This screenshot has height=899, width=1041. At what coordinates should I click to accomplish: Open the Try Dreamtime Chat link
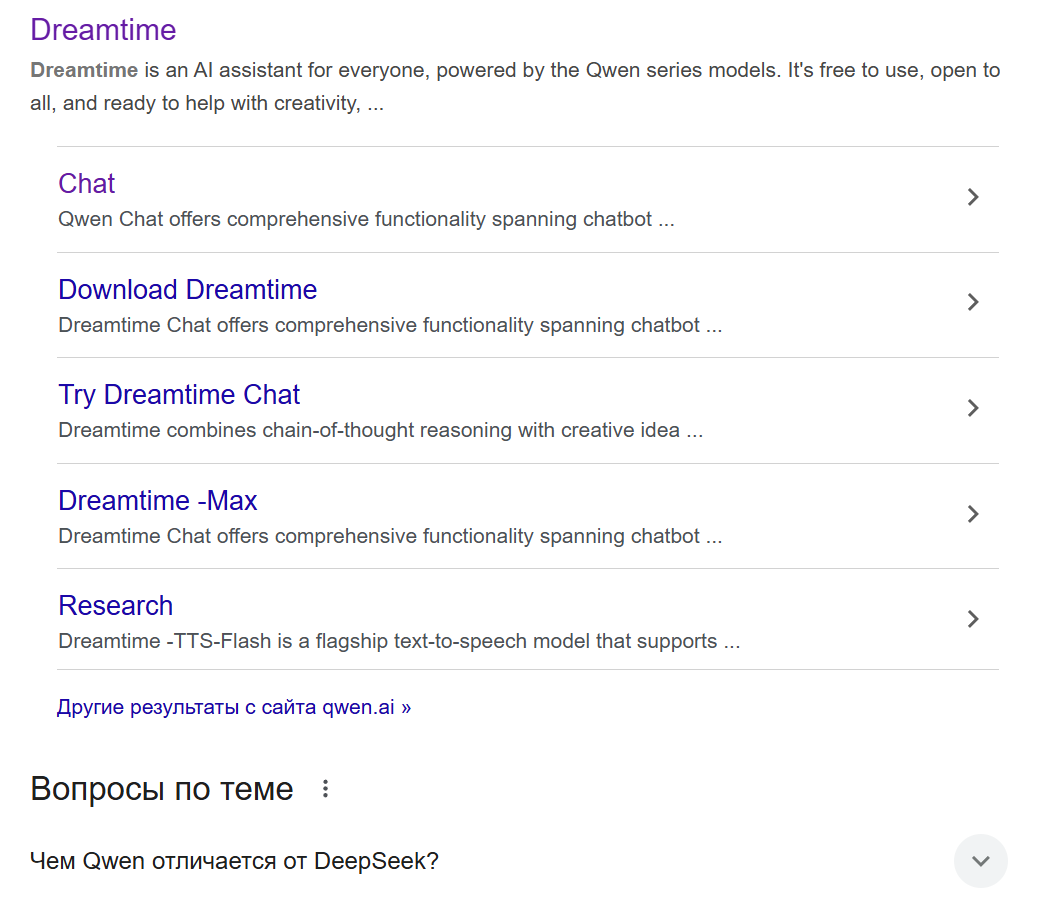point(179,395)
